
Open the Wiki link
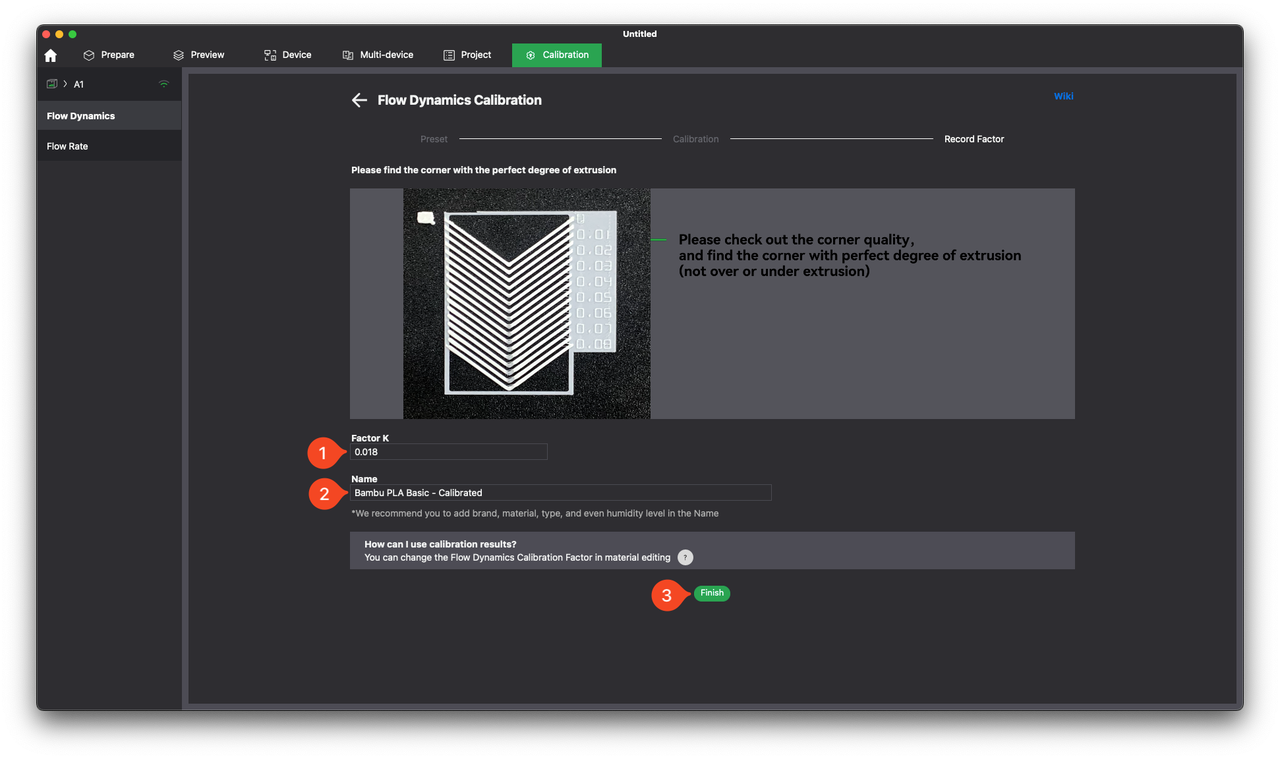click(1063, 96)
